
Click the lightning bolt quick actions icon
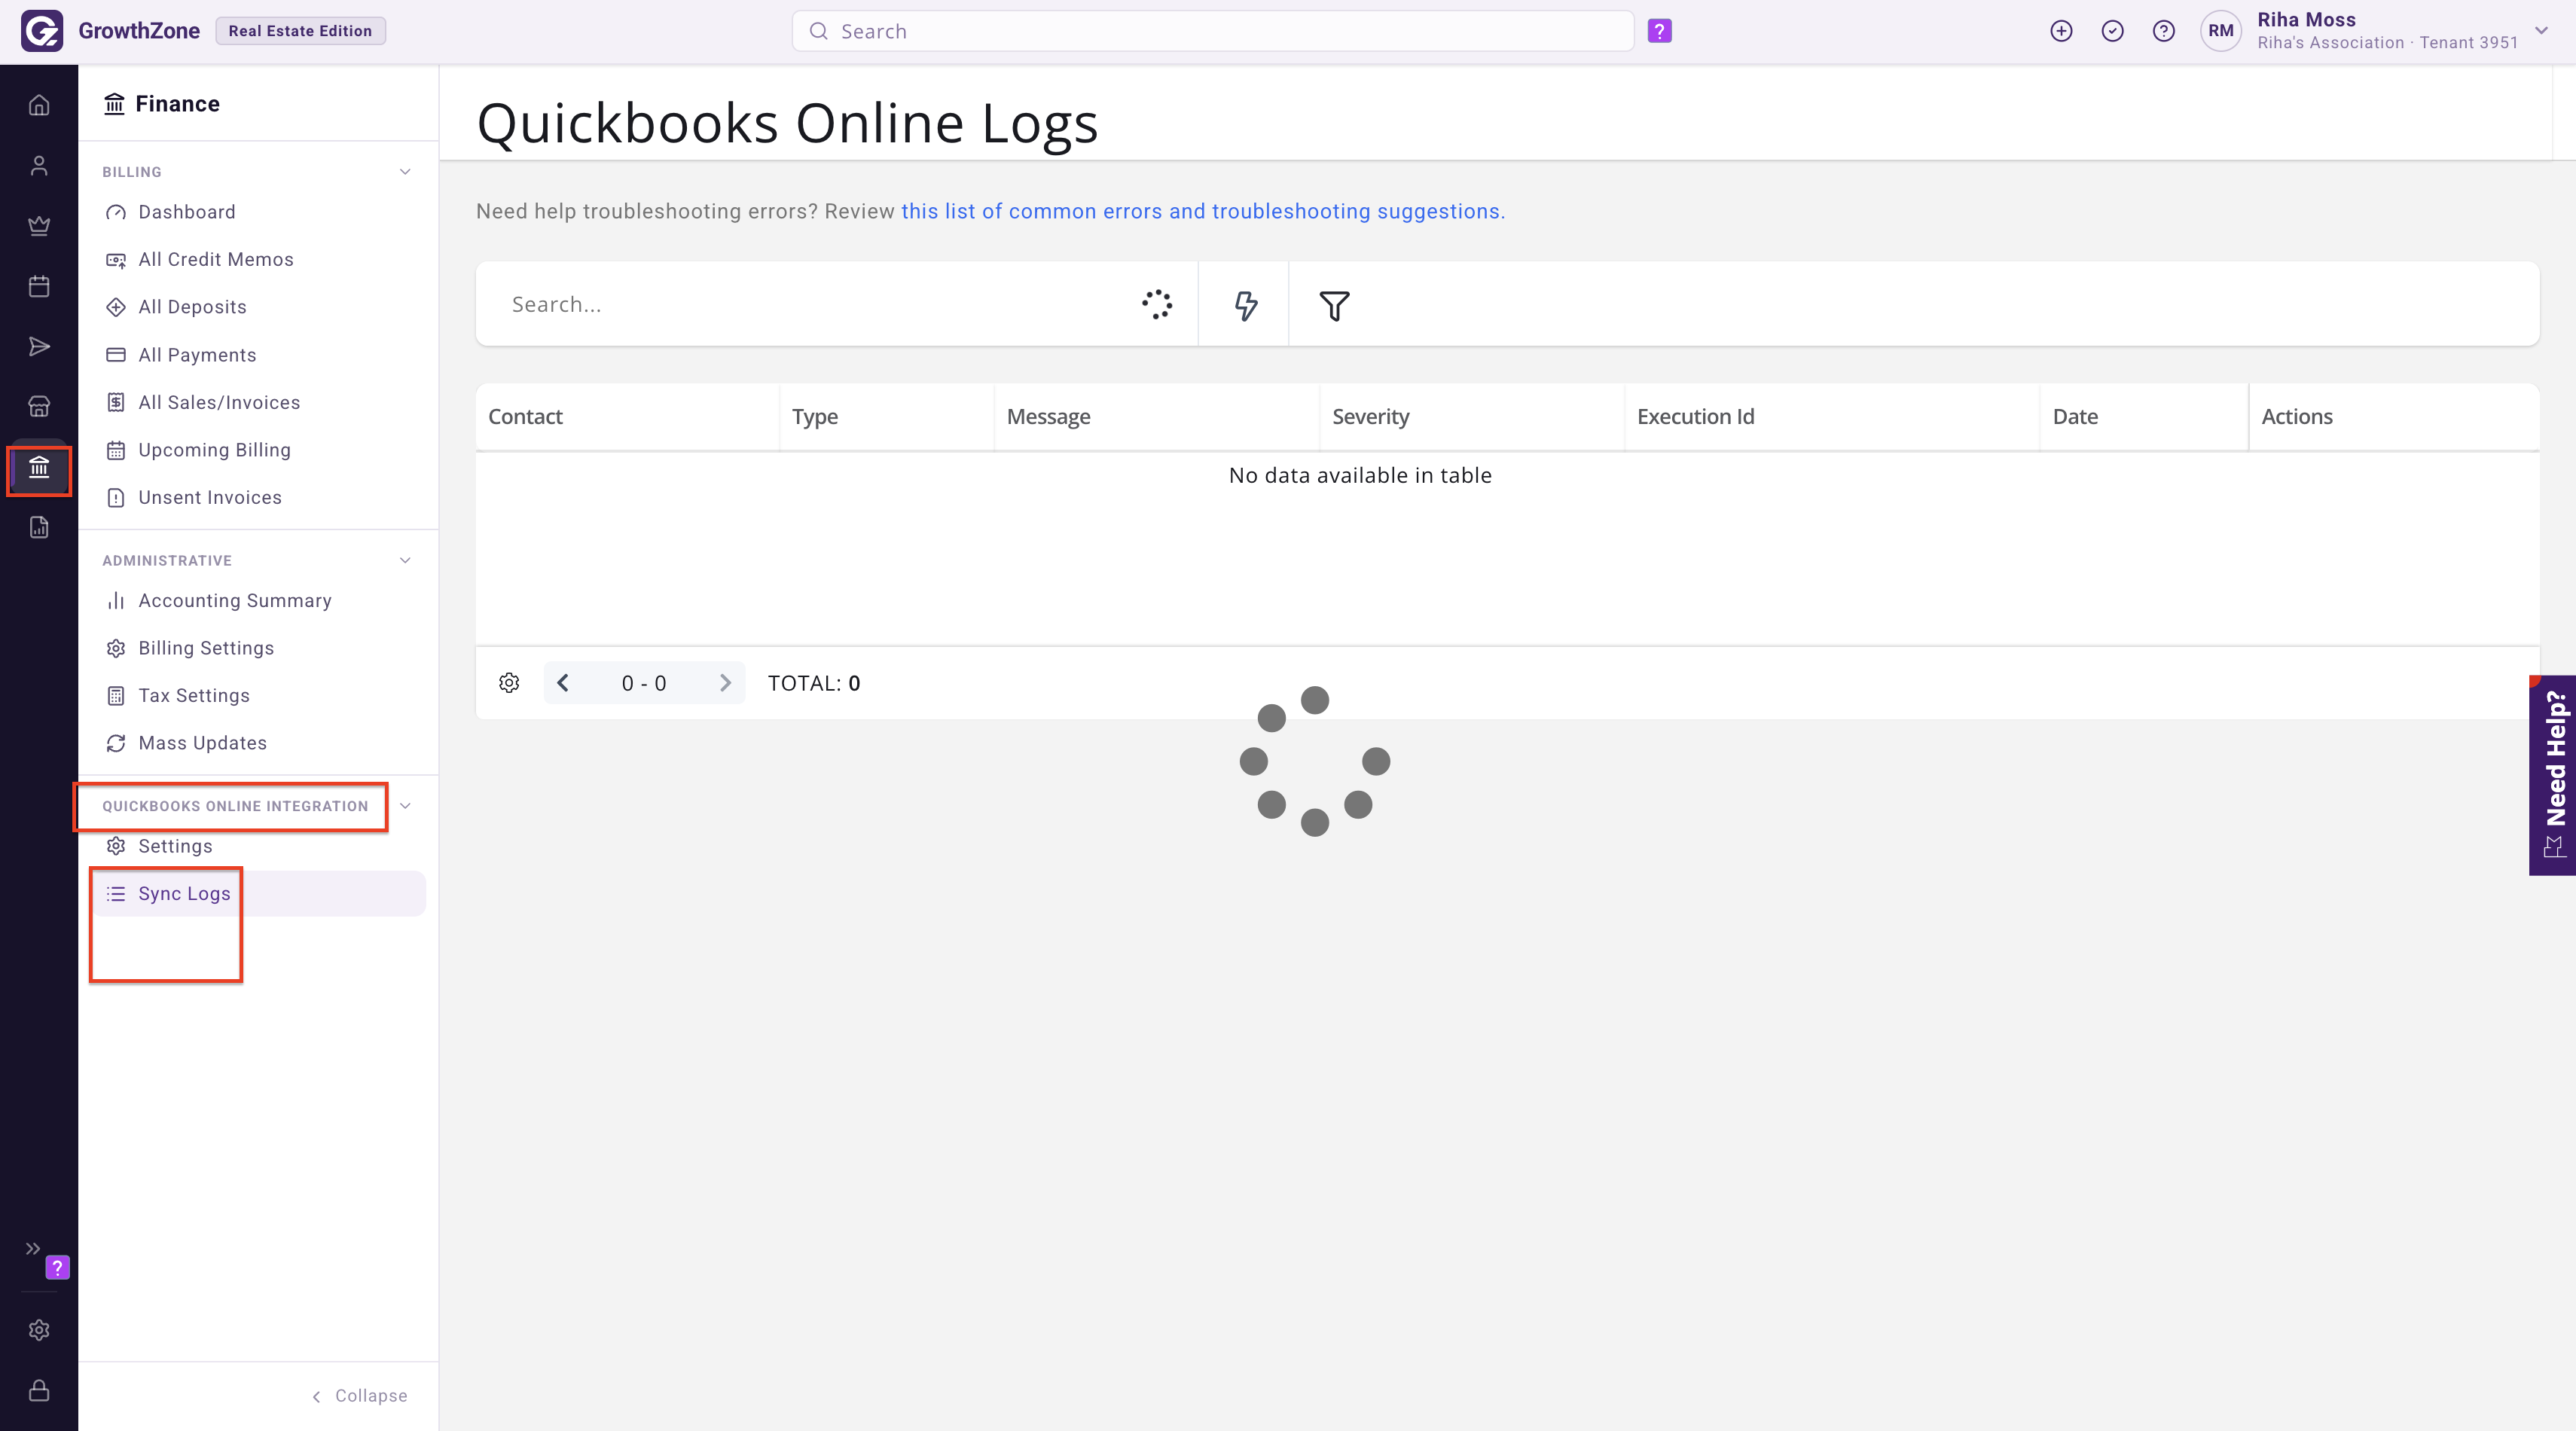(1245, 305)
